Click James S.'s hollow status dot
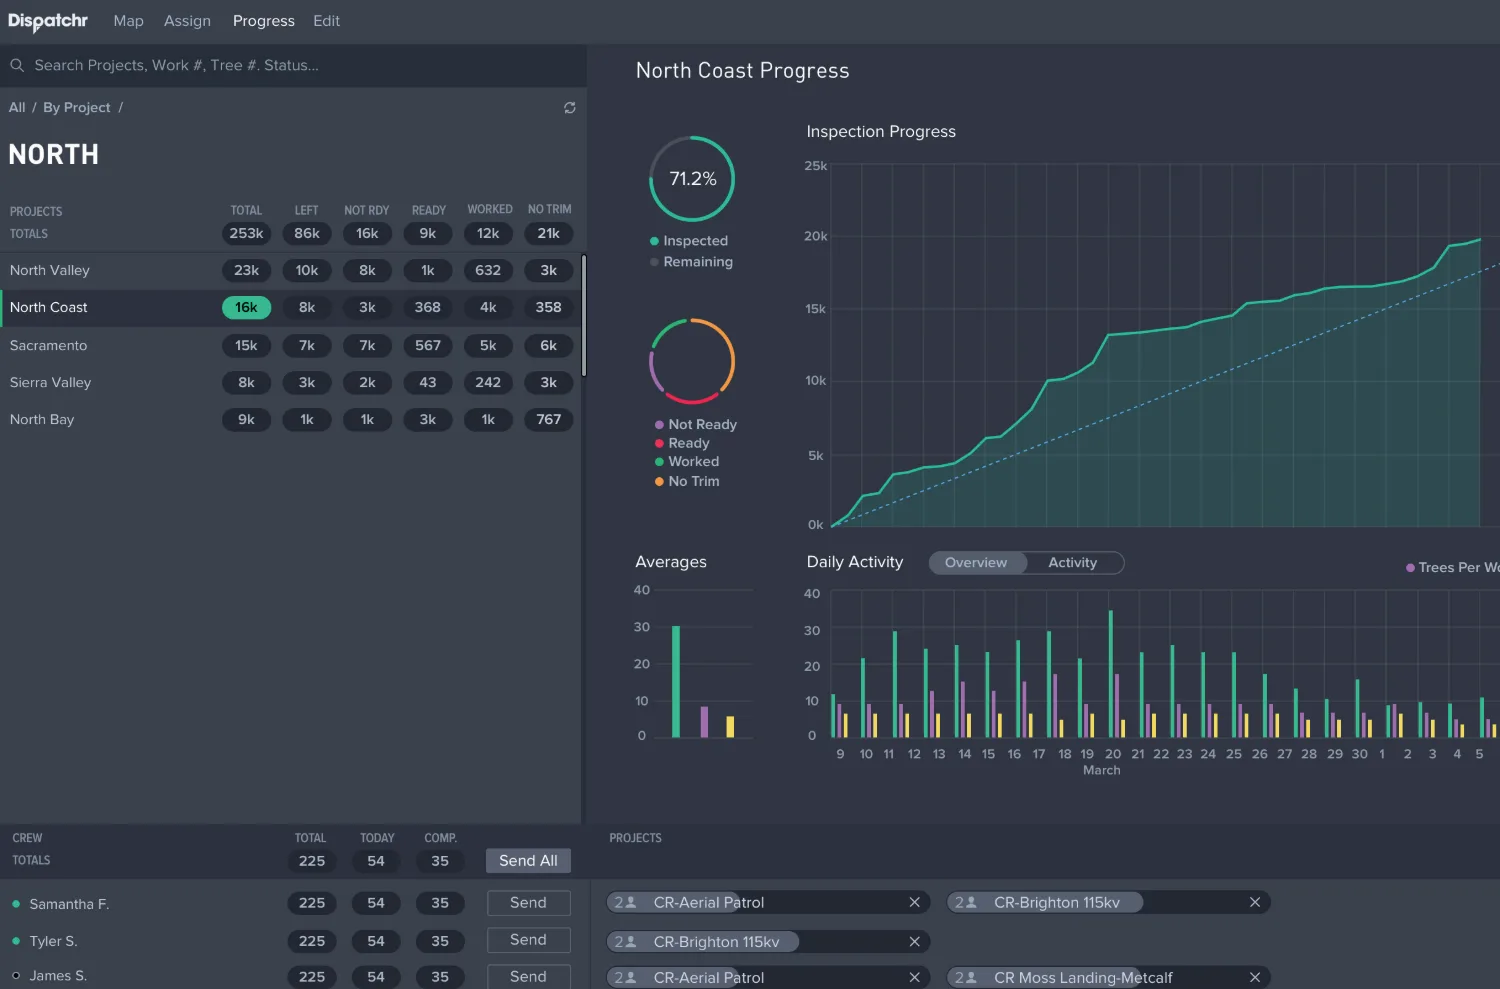1500x989 pixels. (16, 975)
